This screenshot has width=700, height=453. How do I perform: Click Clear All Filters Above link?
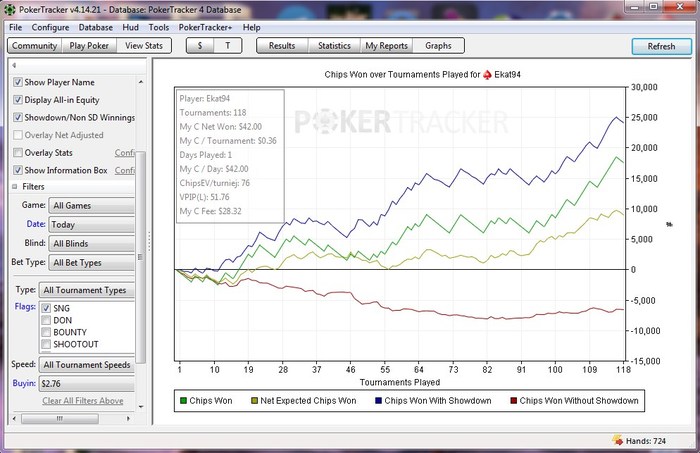(x=83, y=401)
